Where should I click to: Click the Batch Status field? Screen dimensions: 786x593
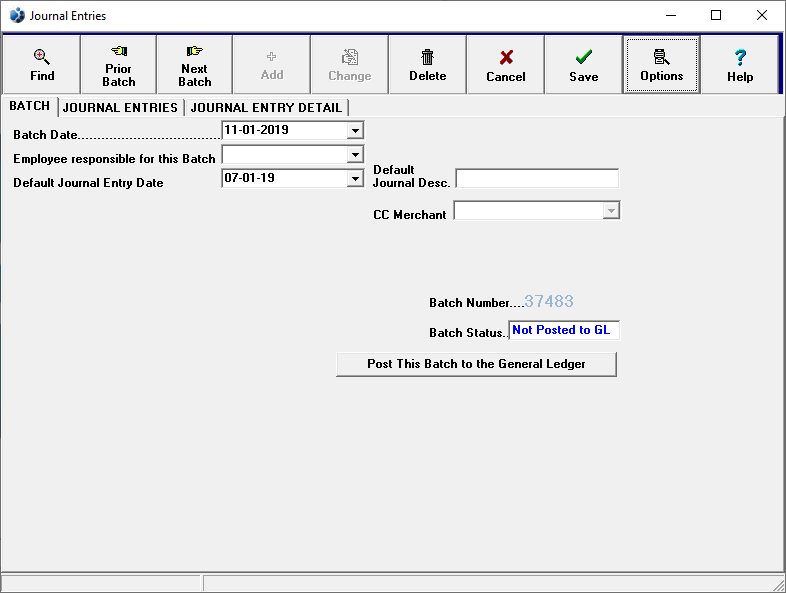(564, 330)
